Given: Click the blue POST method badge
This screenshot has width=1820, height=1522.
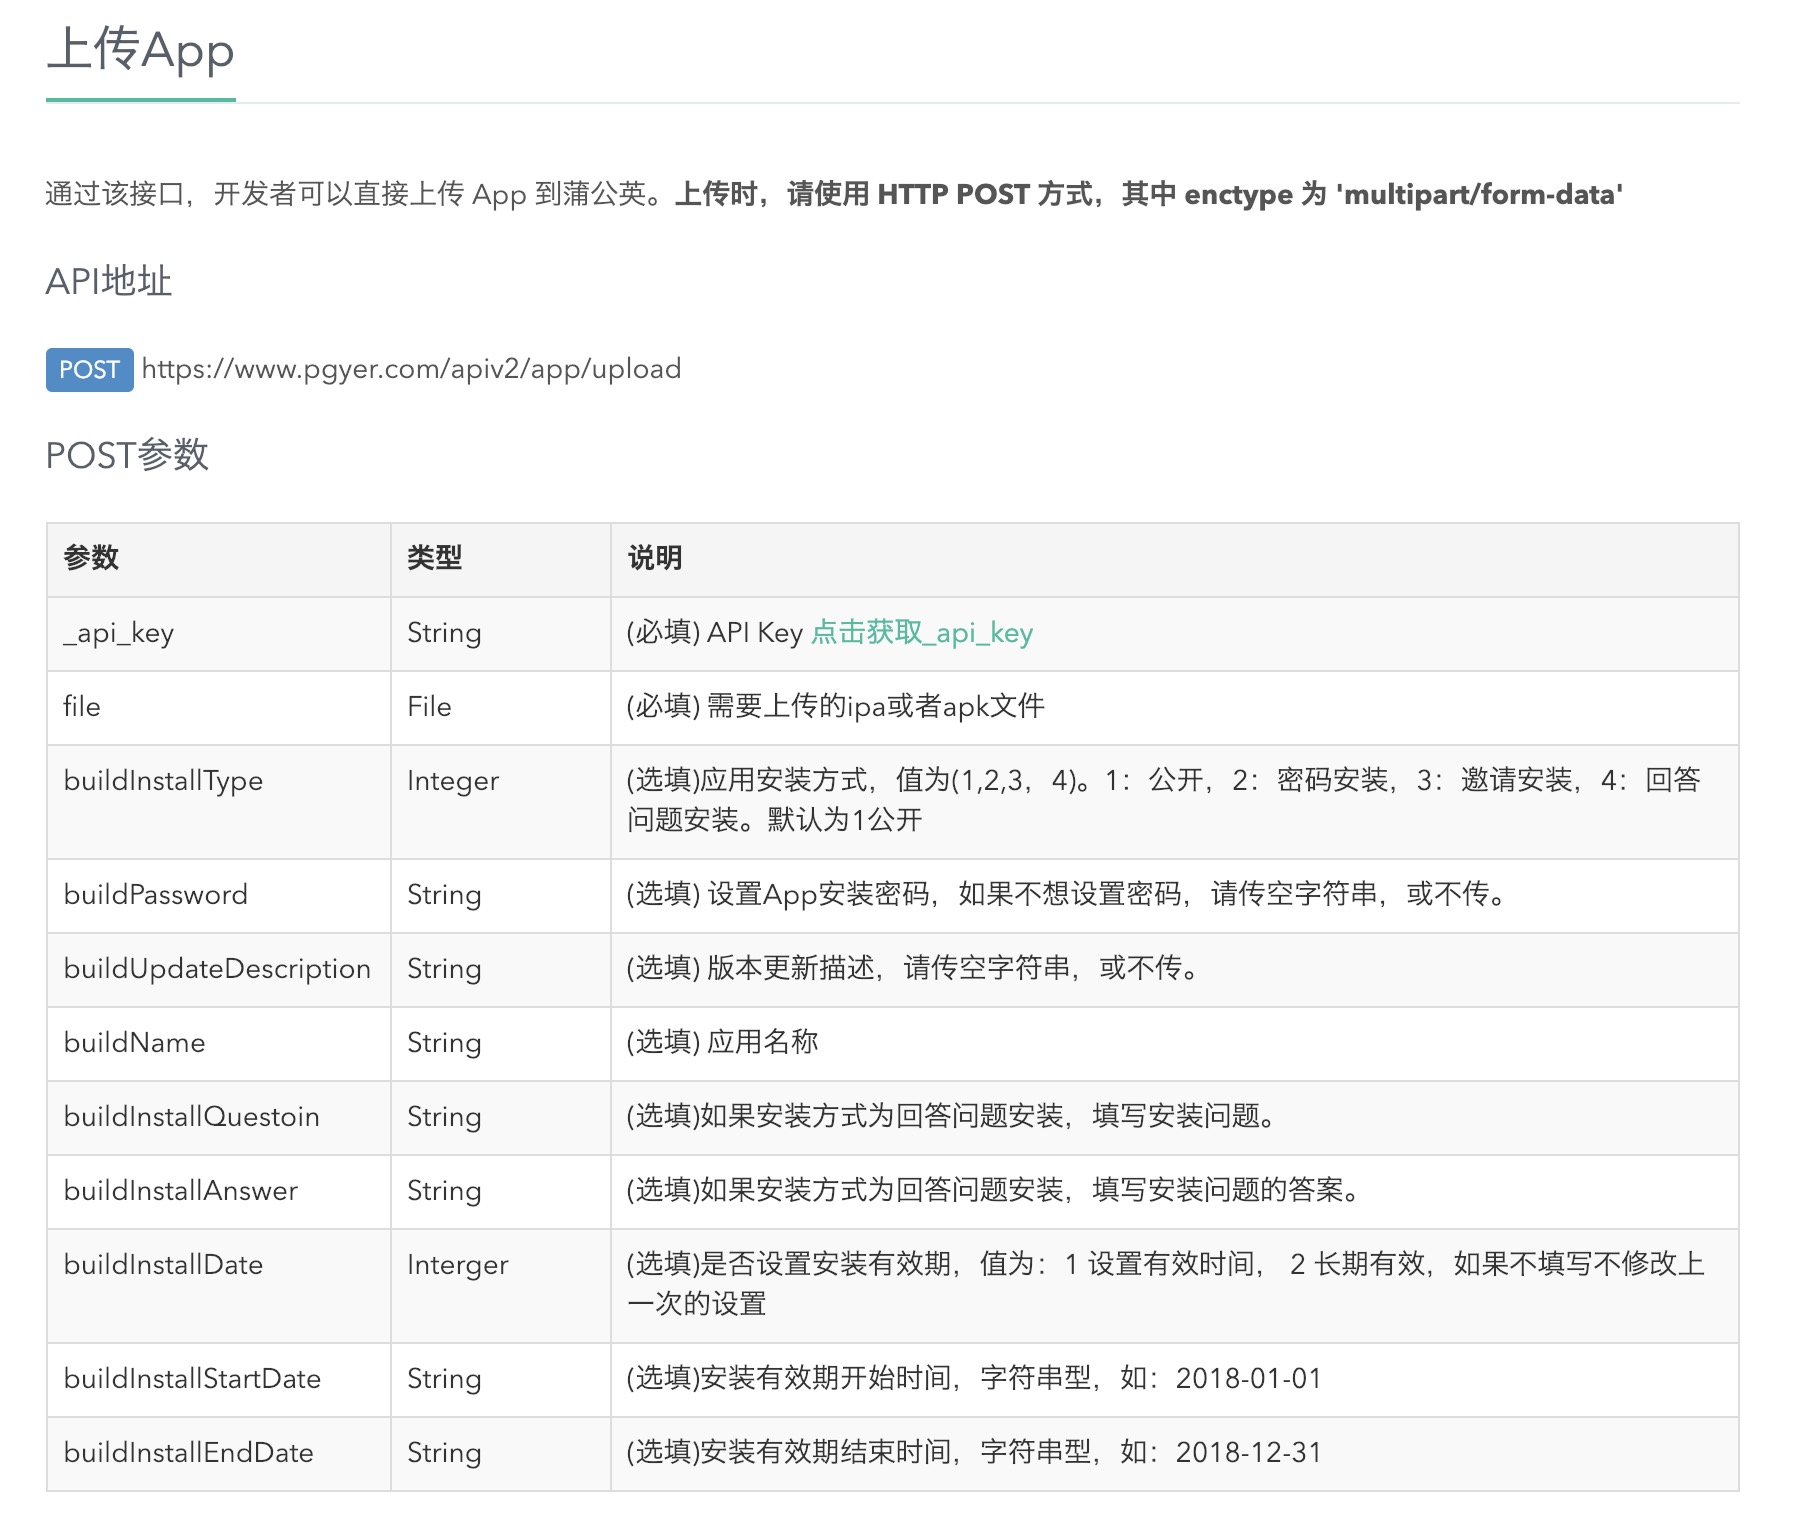Looking at the screenshot, I should [90, 370].
